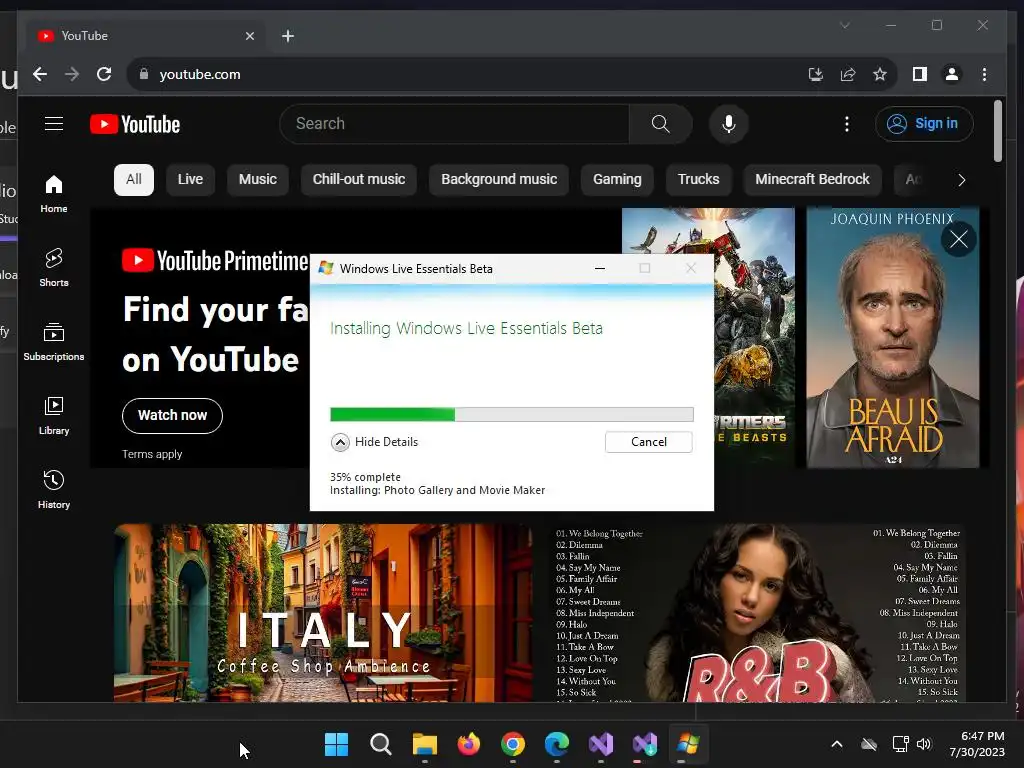This screenshot has height=768, width=1024.
Task: View site information padlock icon
Action: 144,74
